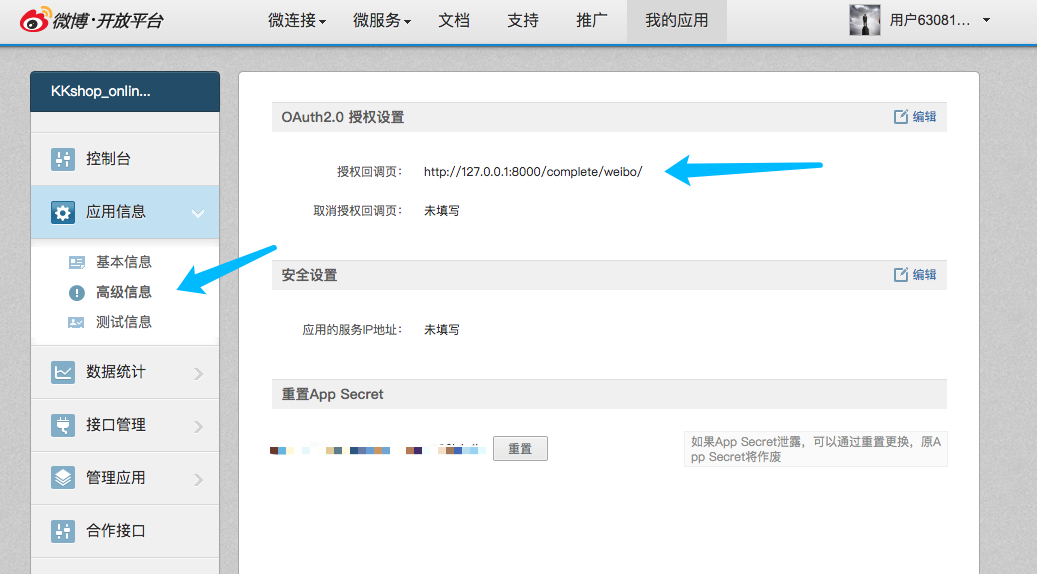Click 编辑 link for OAuth2.0 授权设置
The width and height of the screenshot is (1037, 574).
925,116
